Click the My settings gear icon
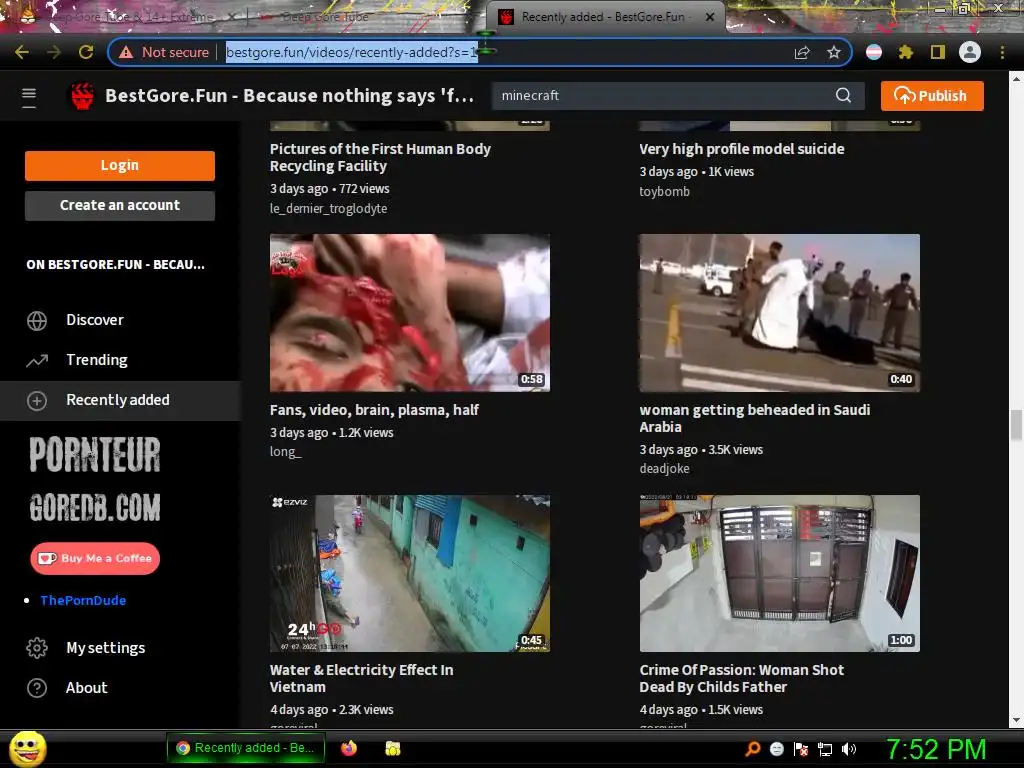Viewport: 1024px width, 768px height. (x=37, y=648)
